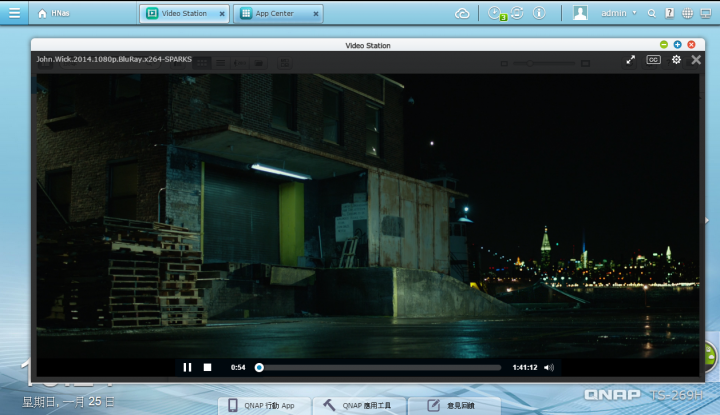Close the App Center taskbar tab
Image resolution: width=720 pixels, height=415 pixels.
(x=316, y=14)
